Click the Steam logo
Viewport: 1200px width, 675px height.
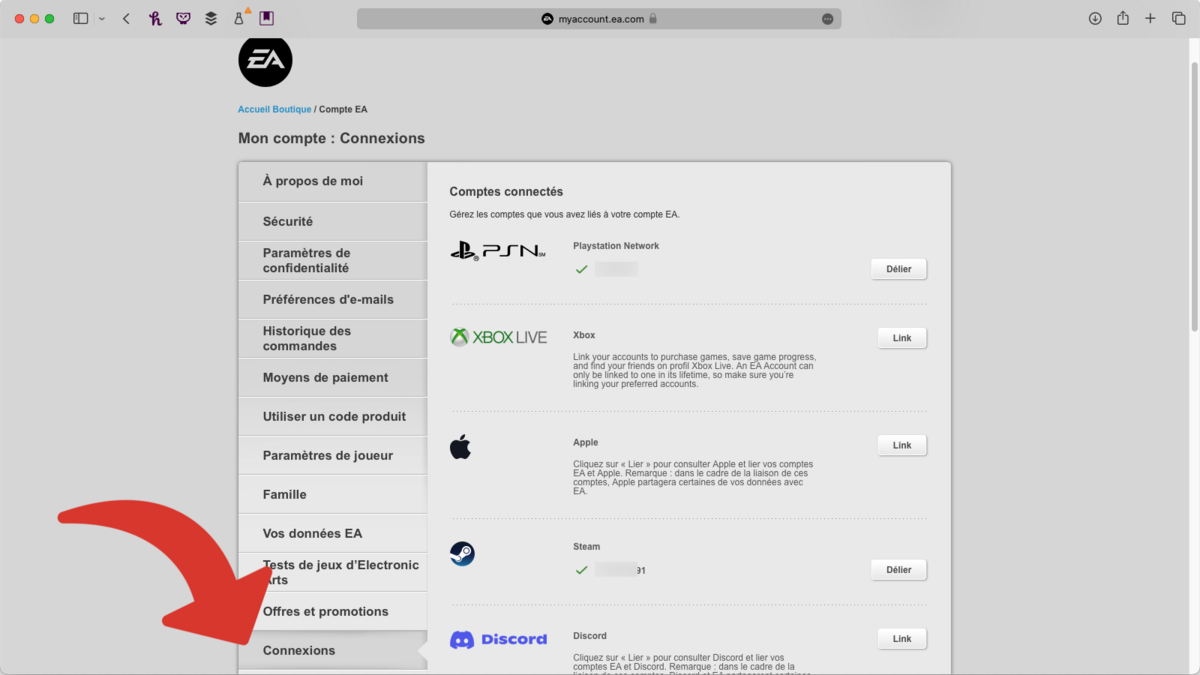coord(462,553)
